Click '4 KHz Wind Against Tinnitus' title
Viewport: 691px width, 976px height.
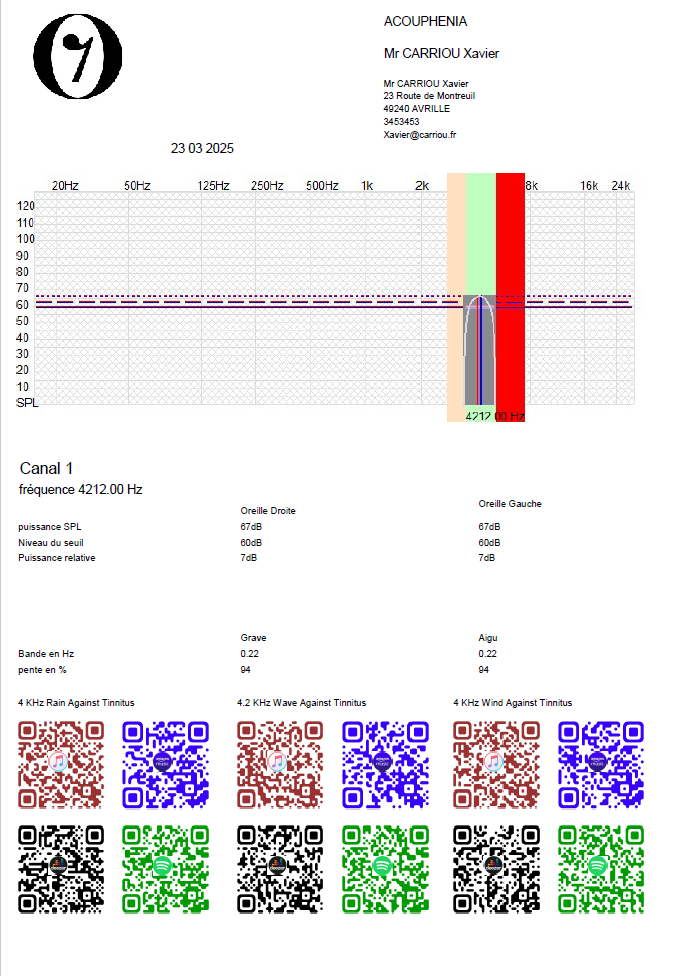(x=512, y=703)
